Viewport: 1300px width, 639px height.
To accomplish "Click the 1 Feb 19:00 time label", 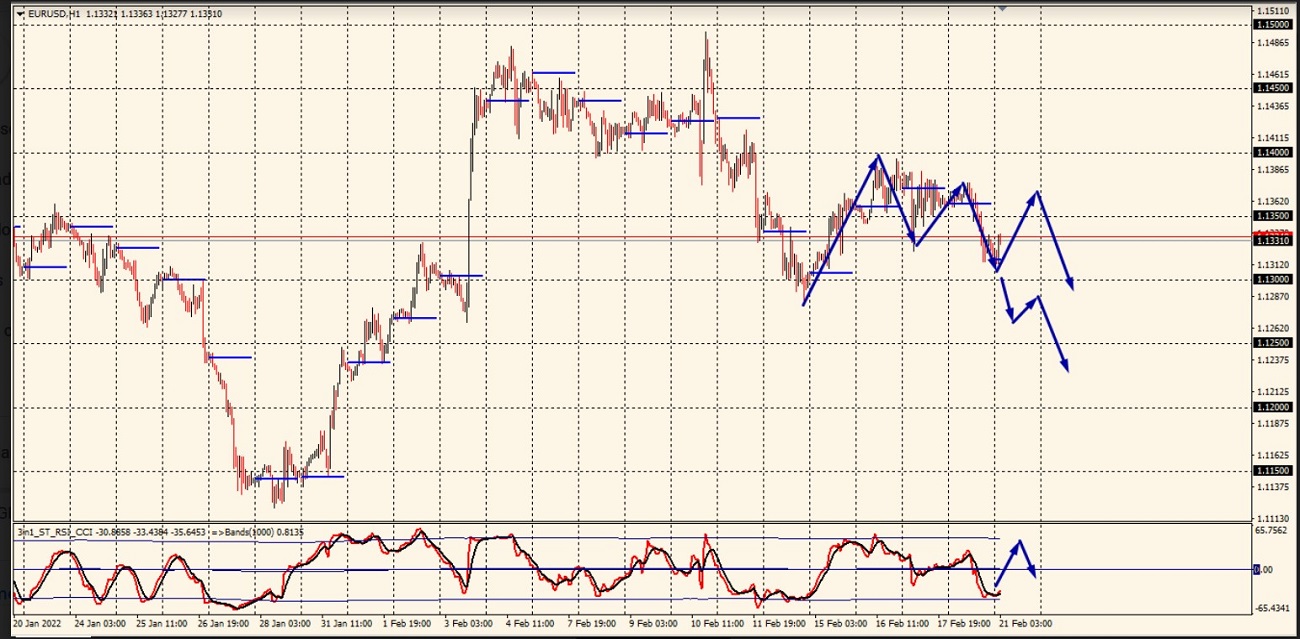I will (x=406, y=623).
